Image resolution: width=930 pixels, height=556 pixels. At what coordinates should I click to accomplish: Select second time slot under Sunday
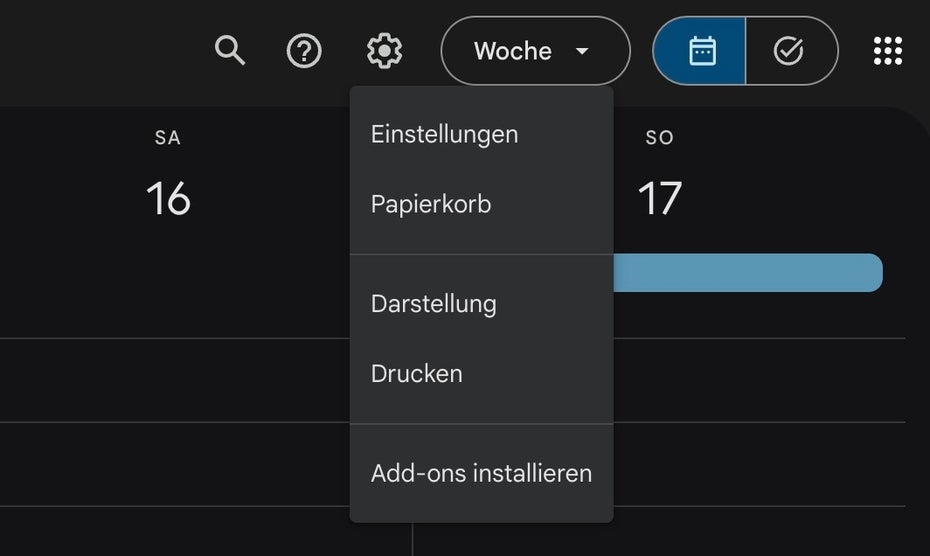(x=759, y=464)
